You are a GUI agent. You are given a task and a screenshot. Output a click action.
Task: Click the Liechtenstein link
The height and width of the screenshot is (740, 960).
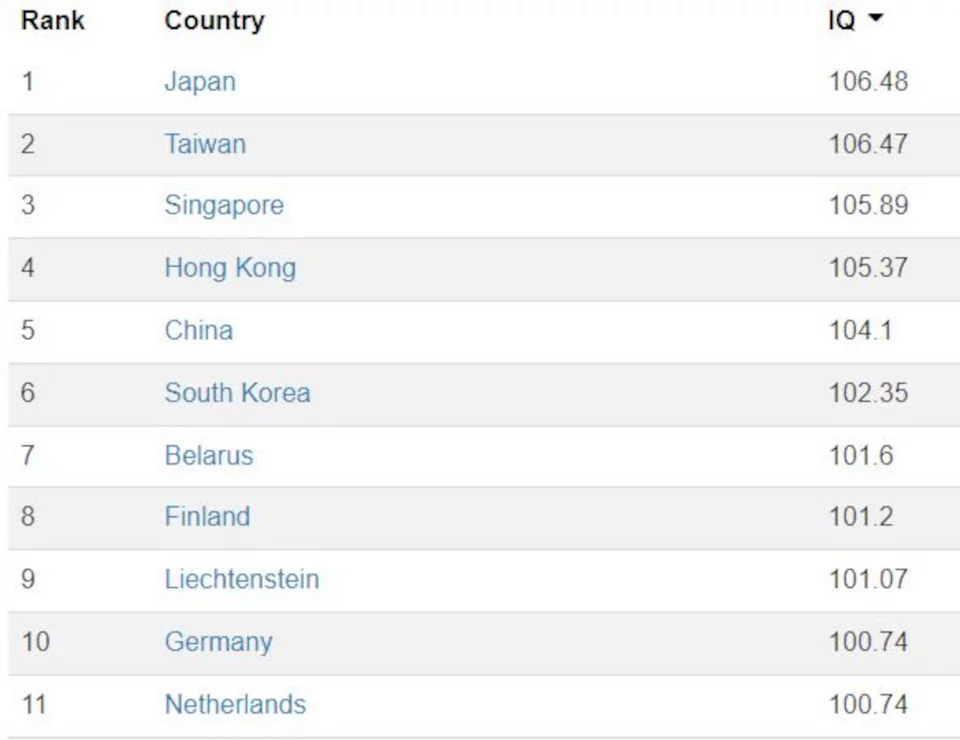pyautogui.click(x=242, y=579)
